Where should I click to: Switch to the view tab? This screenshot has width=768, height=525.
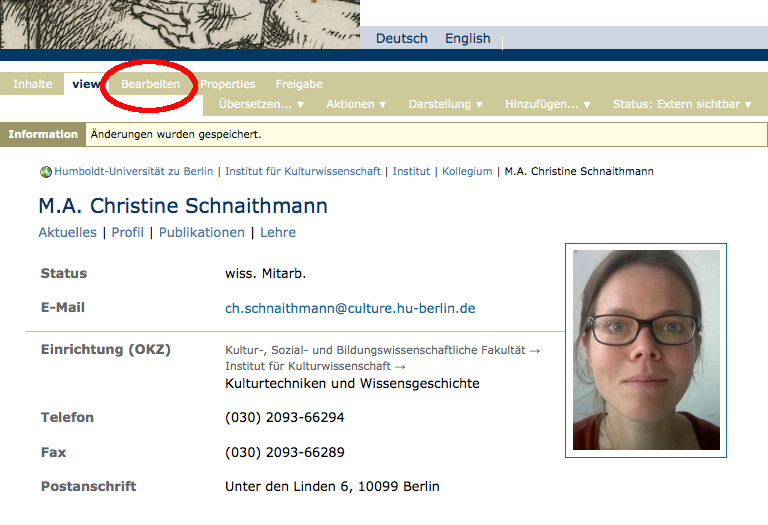86,84
